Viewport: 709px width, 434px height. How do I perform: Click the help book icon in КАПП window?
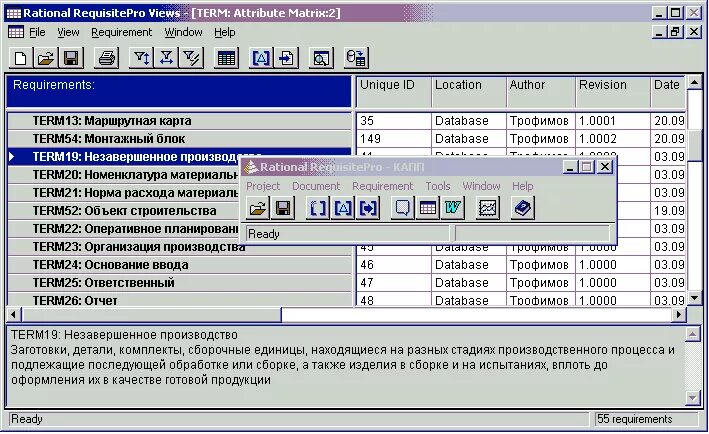523,208
